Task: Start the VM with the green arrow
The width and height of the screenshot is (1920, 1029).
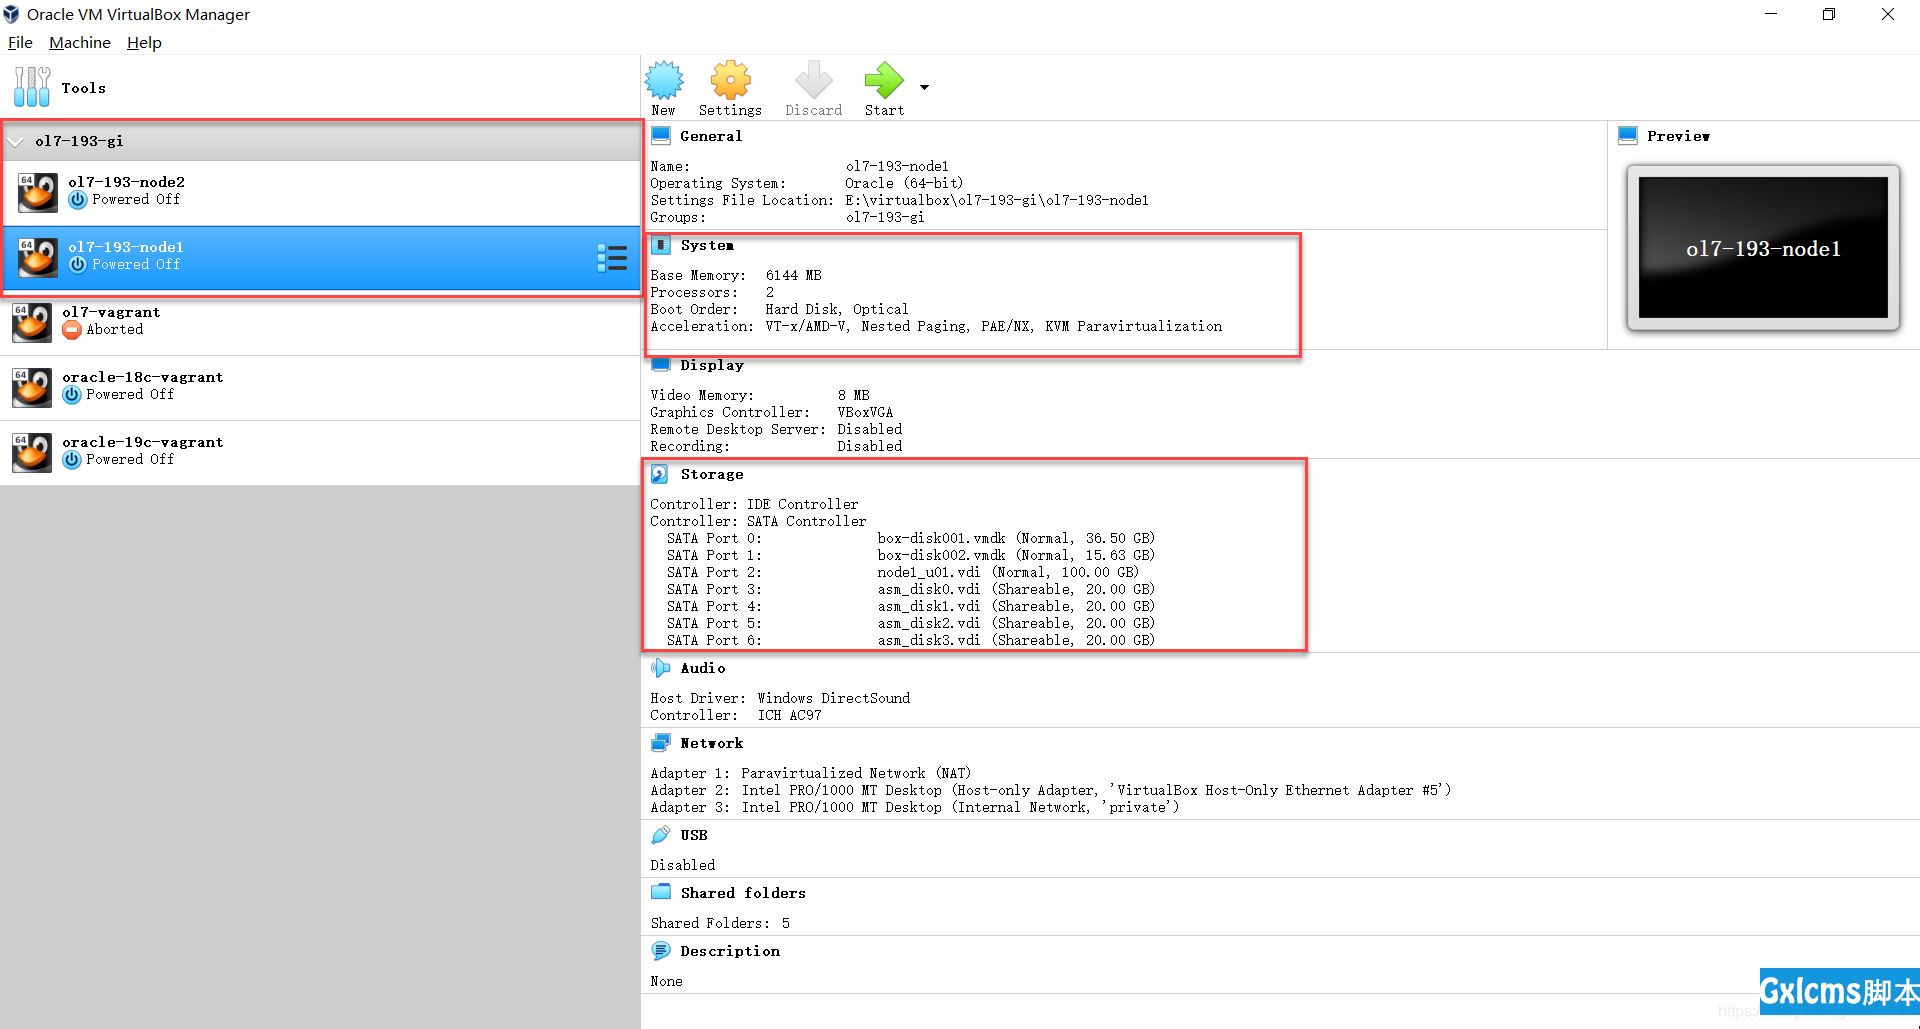Action: (x=883, y=80)
